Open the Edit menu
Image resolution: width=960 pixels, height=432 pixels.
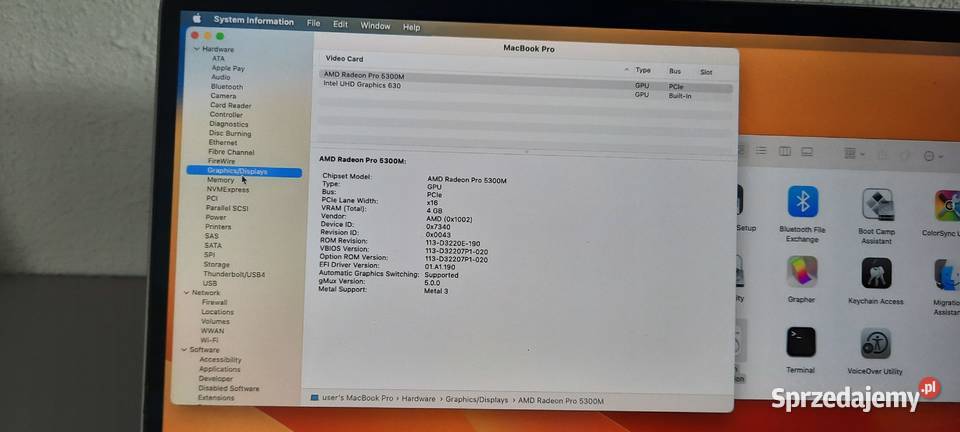[340, 24]
